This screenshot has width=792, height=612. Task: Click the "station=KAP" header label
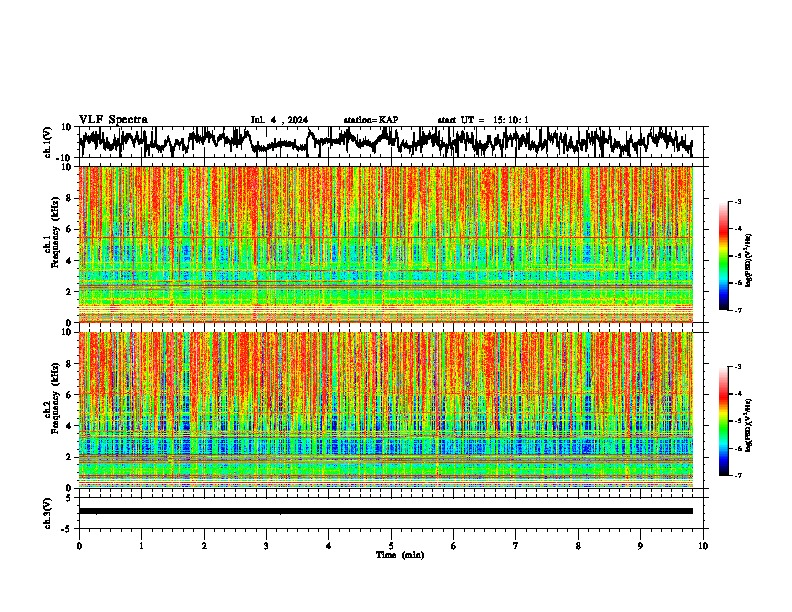click(x=370, y=120)
